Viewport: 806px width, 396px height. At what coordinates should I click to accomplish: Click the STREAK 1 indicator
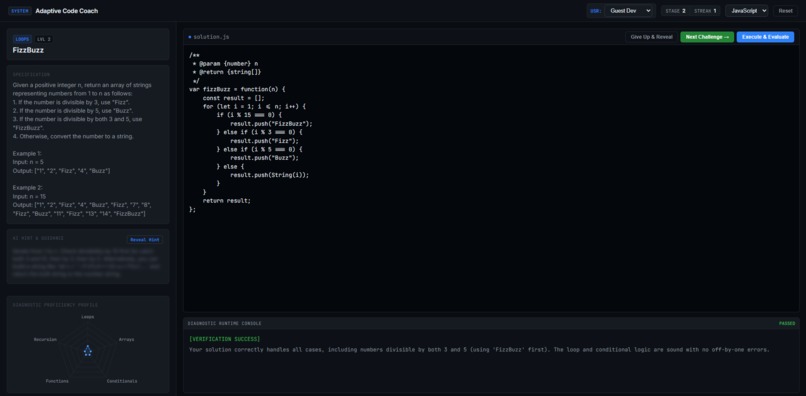tap(705, 11)
